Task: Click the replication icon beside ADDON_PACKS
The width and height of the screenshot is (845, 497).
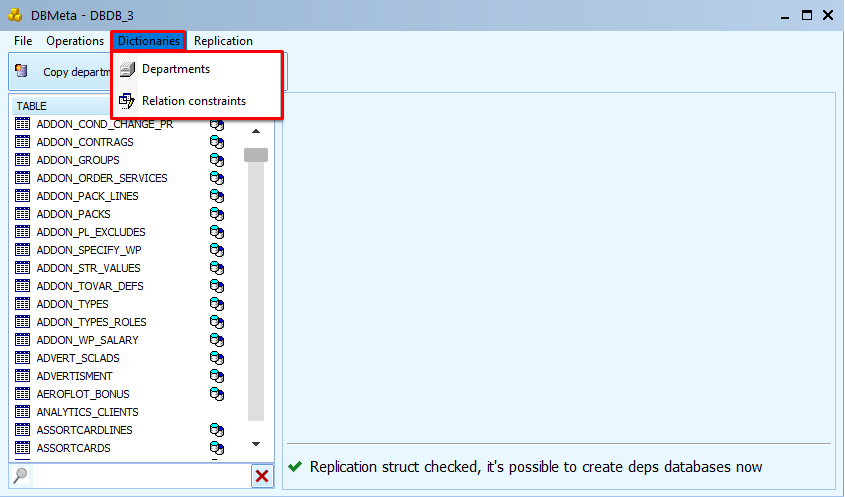Action: pos(217,214)
